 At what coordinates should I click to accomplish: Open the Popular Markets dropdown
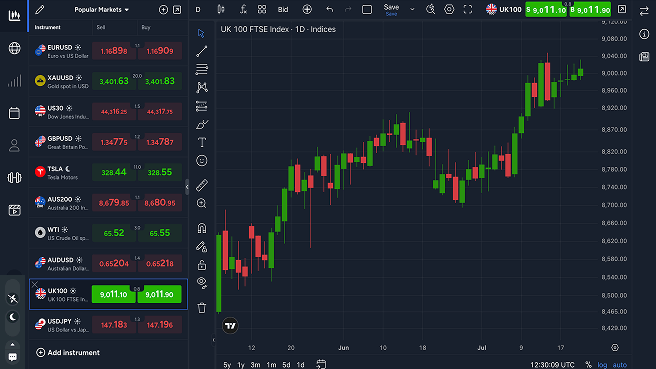pyautogui.click(x=102, y=10)
